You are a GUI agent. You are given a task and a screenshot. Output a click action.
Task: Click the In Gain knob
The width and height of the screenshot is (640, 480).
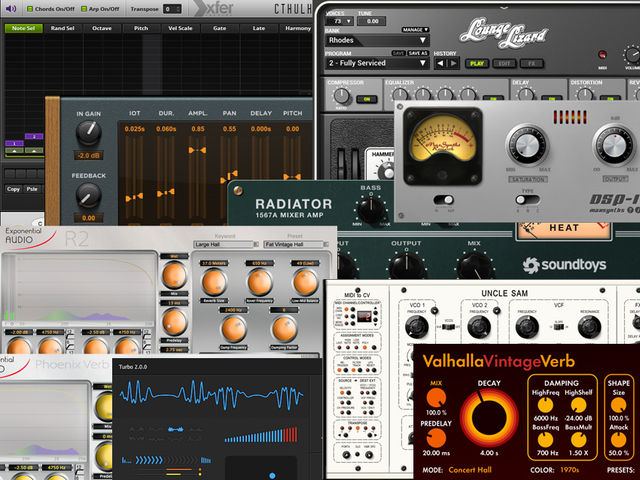[x=88, y=133]
